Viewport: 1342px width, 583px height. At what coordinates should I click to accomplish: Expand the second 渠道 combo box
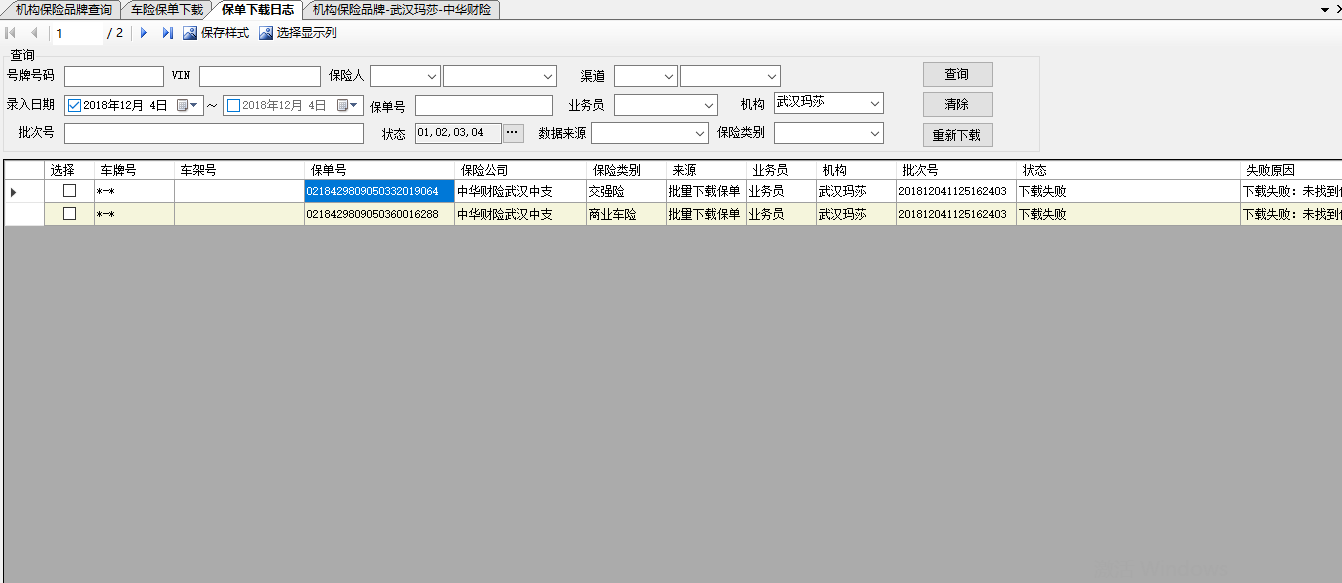772,76
